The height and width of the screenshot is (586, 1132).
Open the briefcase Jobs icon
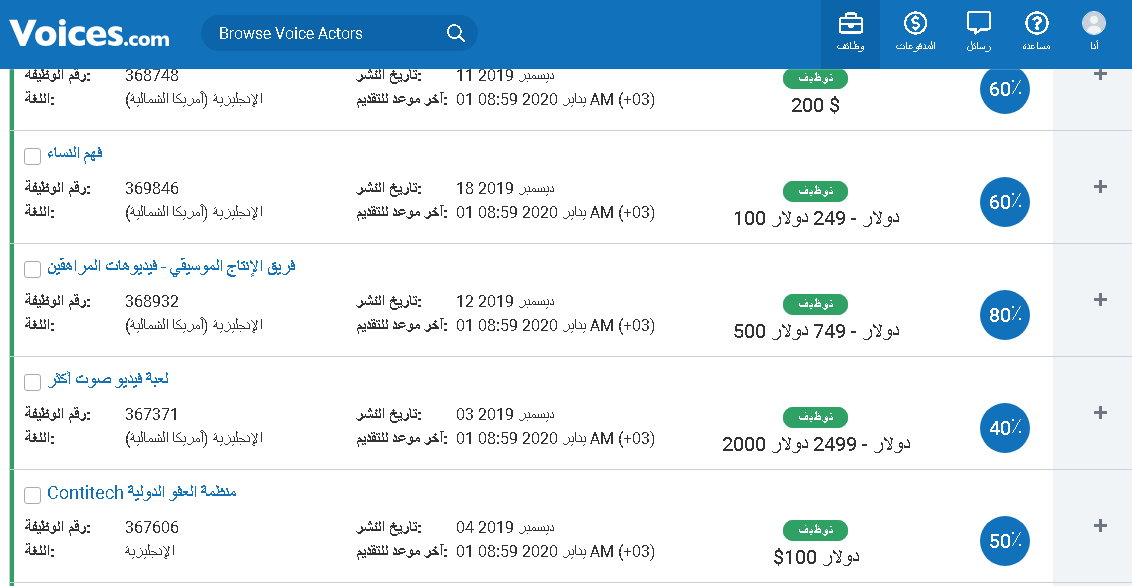[850, 32]
